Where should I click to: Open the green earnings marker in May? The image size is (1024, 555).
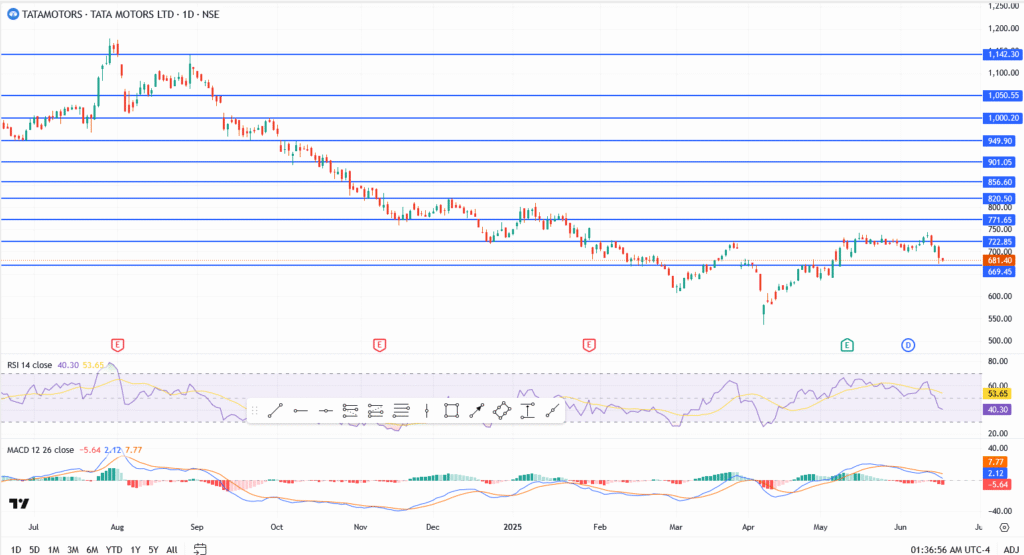[x=847, y=345]
